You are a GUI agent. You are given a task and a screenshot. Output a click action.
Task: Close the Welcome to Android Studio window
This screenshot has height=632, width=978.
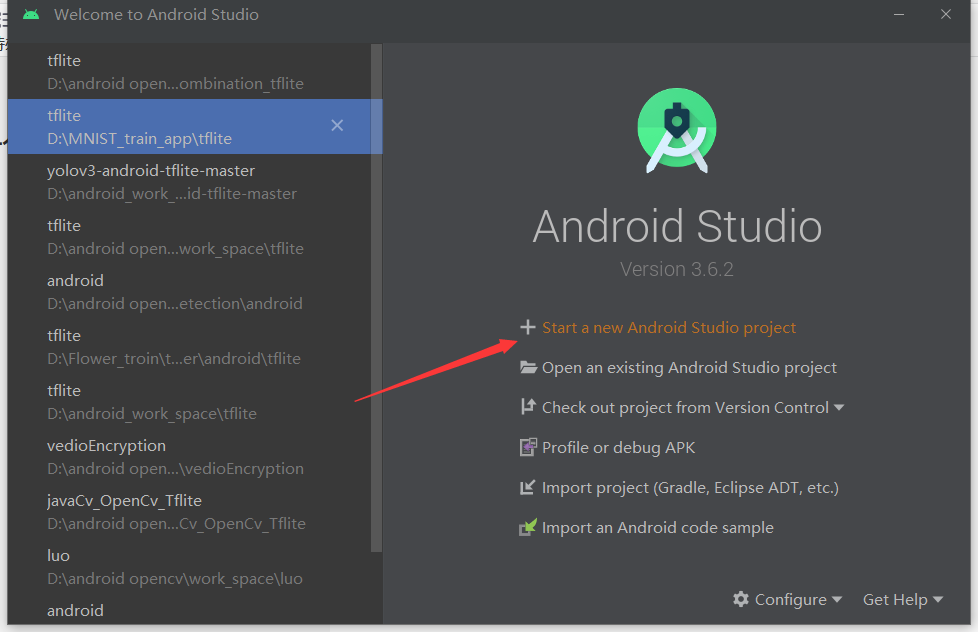click(x=946, y=14)
